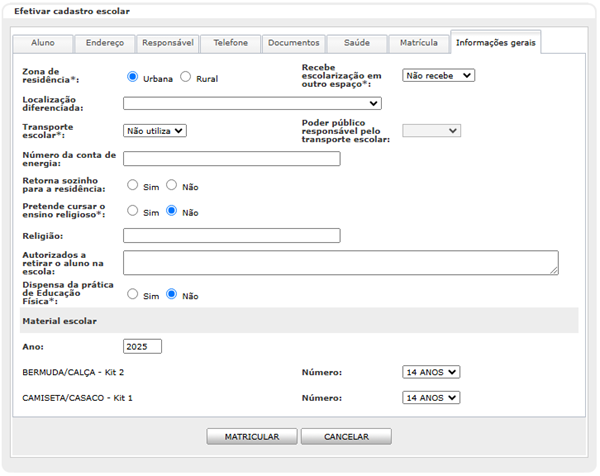Click the Autorizados a retirar o aluno textarea

coord(340,262)
